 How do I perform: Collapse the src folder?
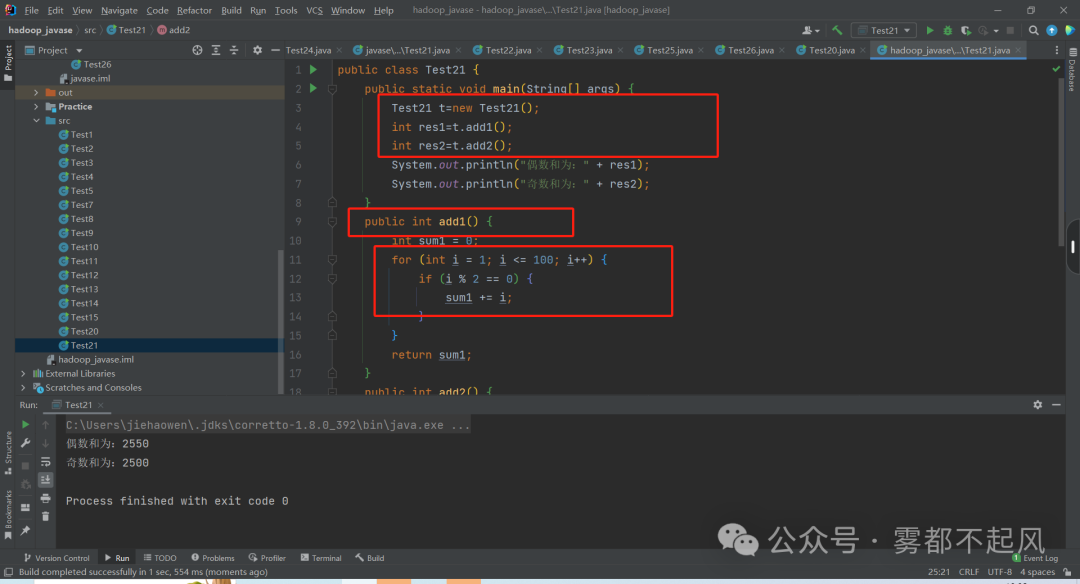(36, 121)
